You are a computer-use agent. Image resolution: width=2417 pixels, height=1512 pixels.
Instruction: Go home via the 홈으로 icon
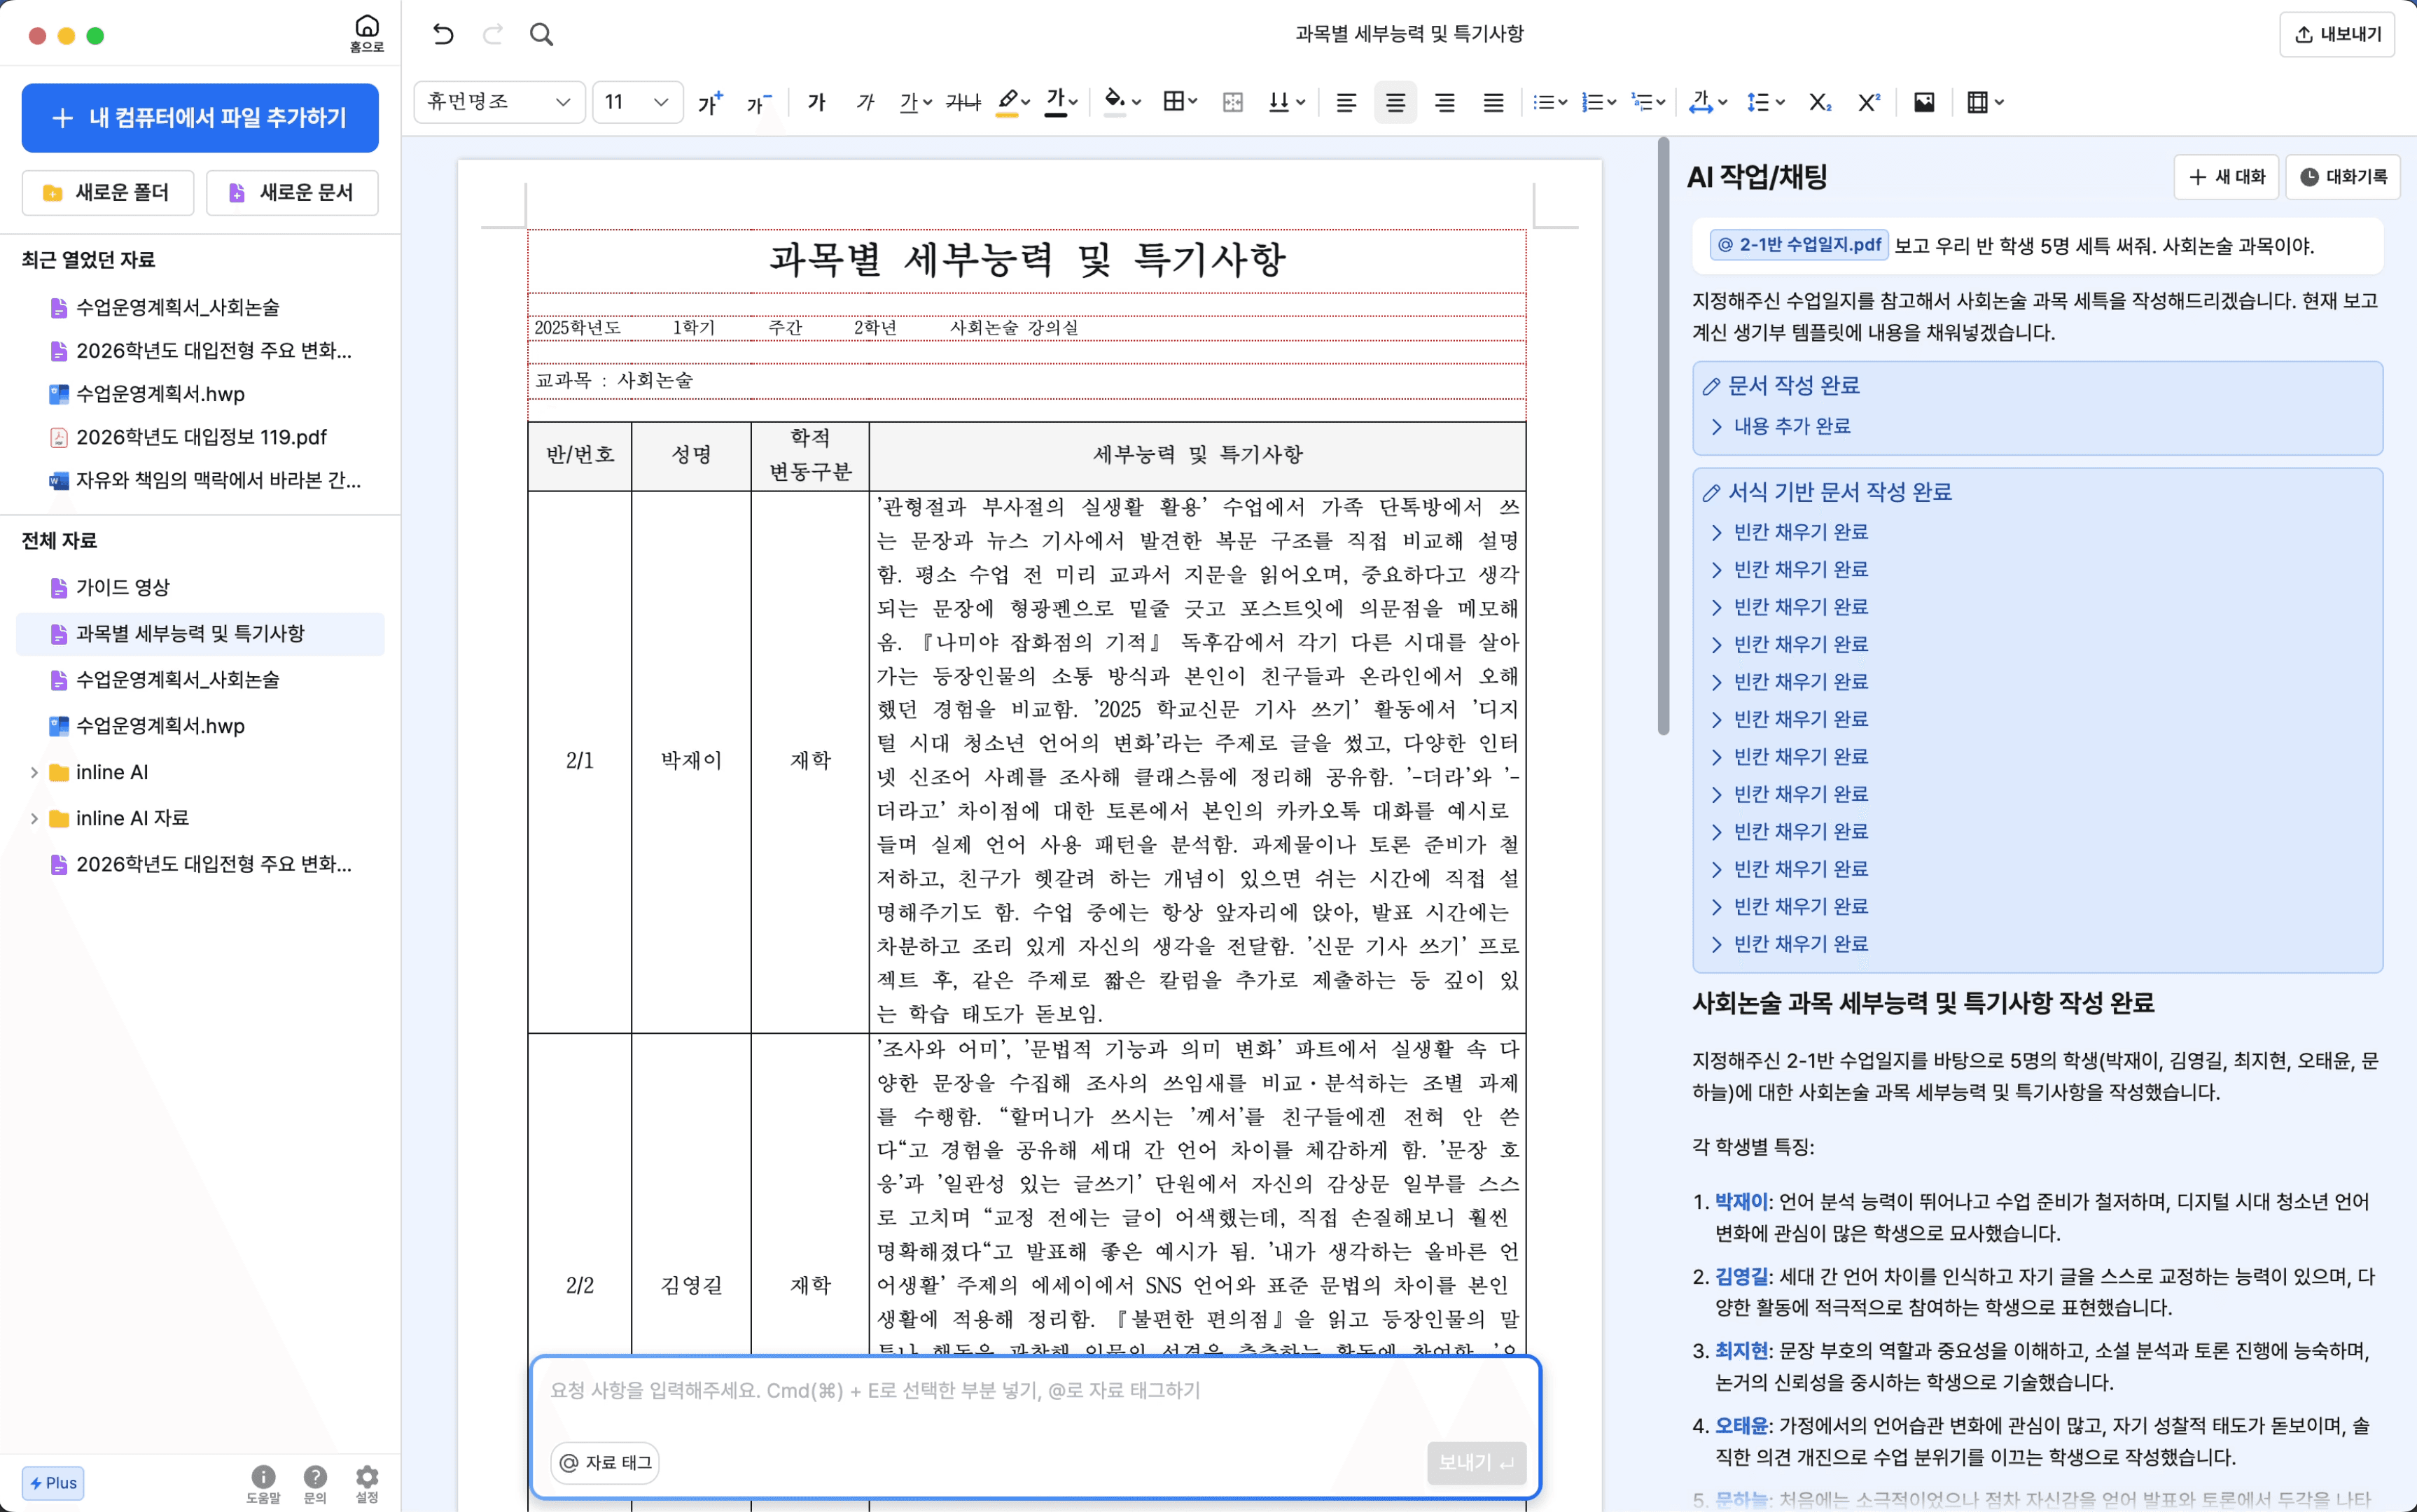click(367, 33)
